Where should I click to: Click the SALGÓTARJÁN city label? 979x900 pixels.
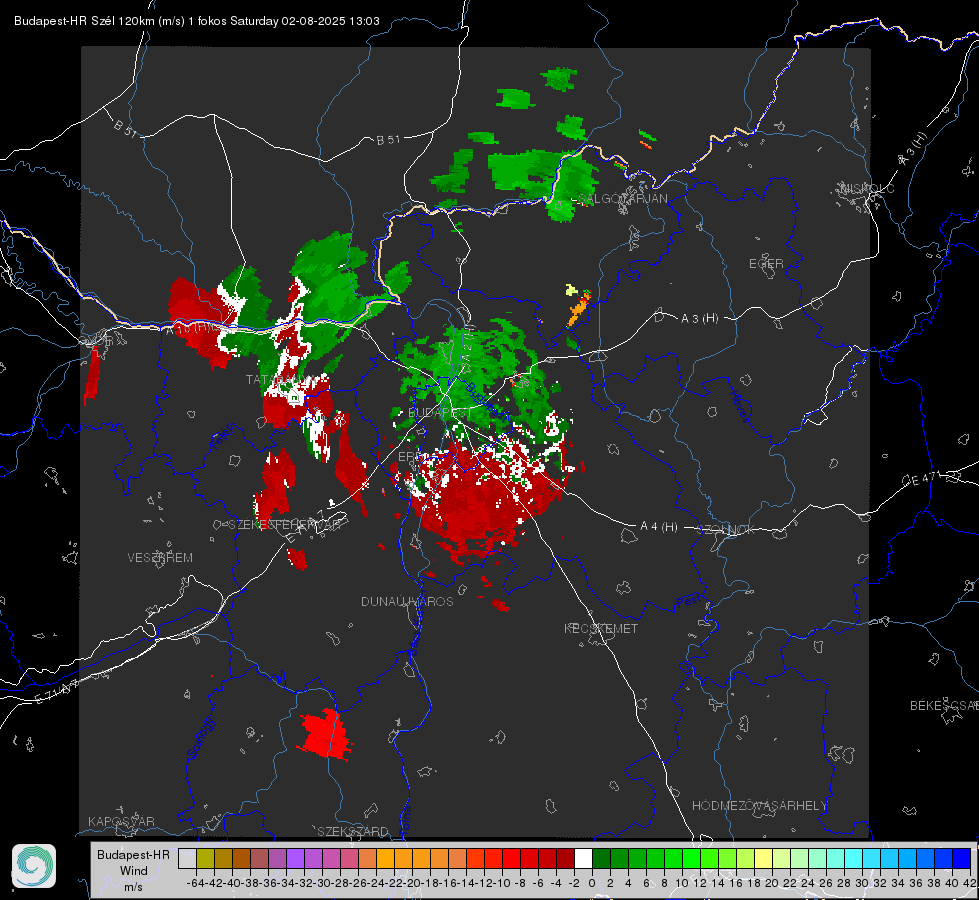622,199
